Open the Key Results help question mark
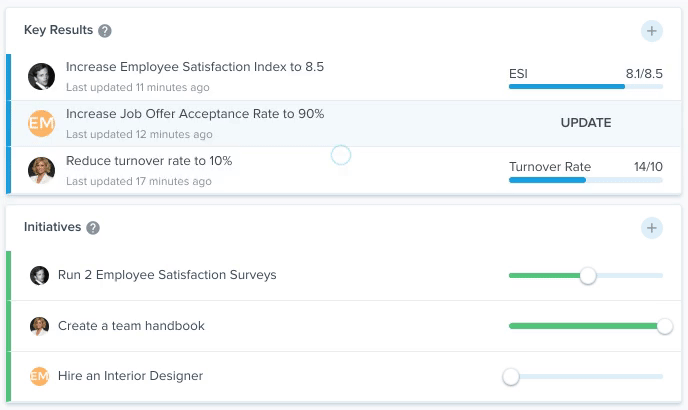Viewport: 688px width, 410px height. point(104,31)
